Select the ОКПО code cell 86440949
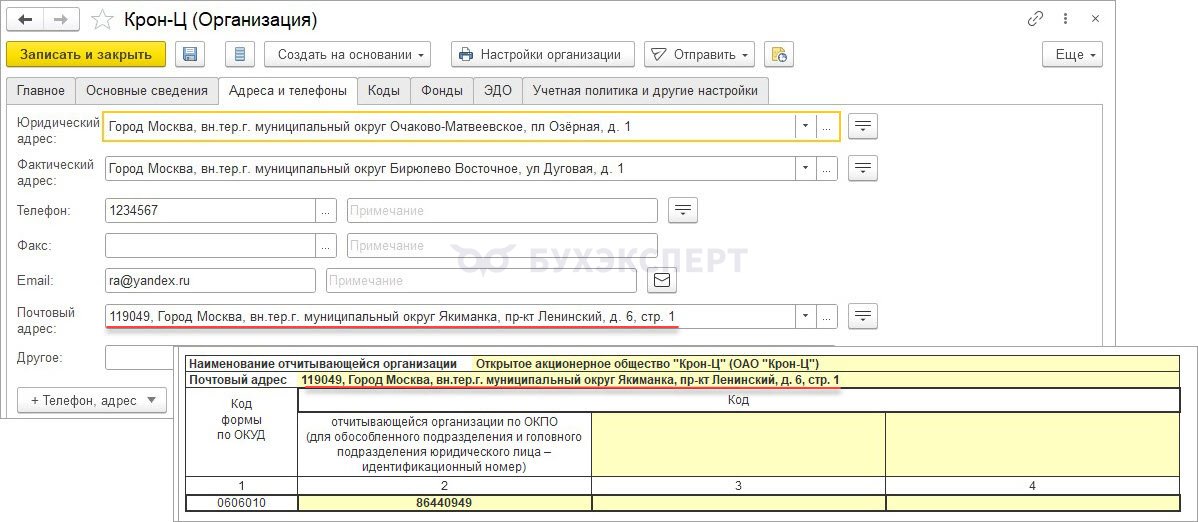Image resolution: width=1198 pixels, height=522 pixels. click(444, 503)
